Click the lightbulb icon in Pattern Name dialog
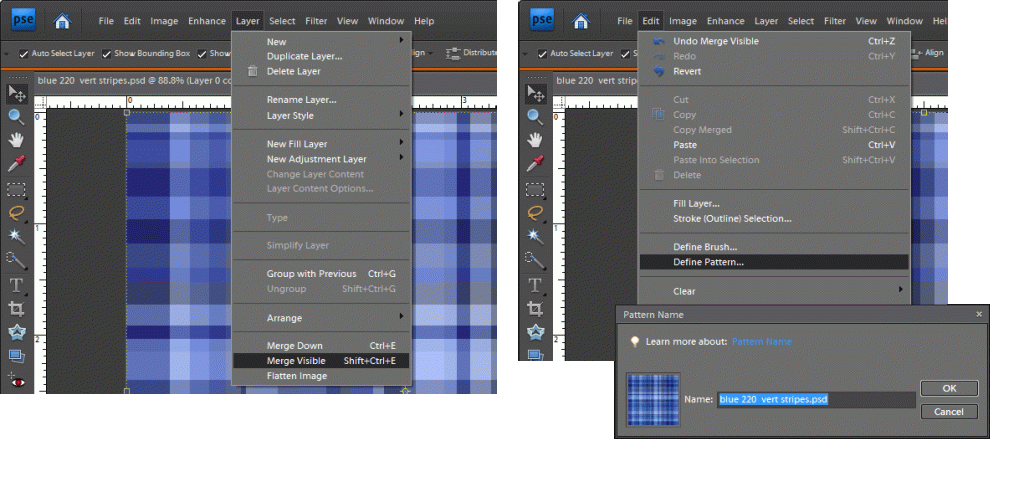 634,342
